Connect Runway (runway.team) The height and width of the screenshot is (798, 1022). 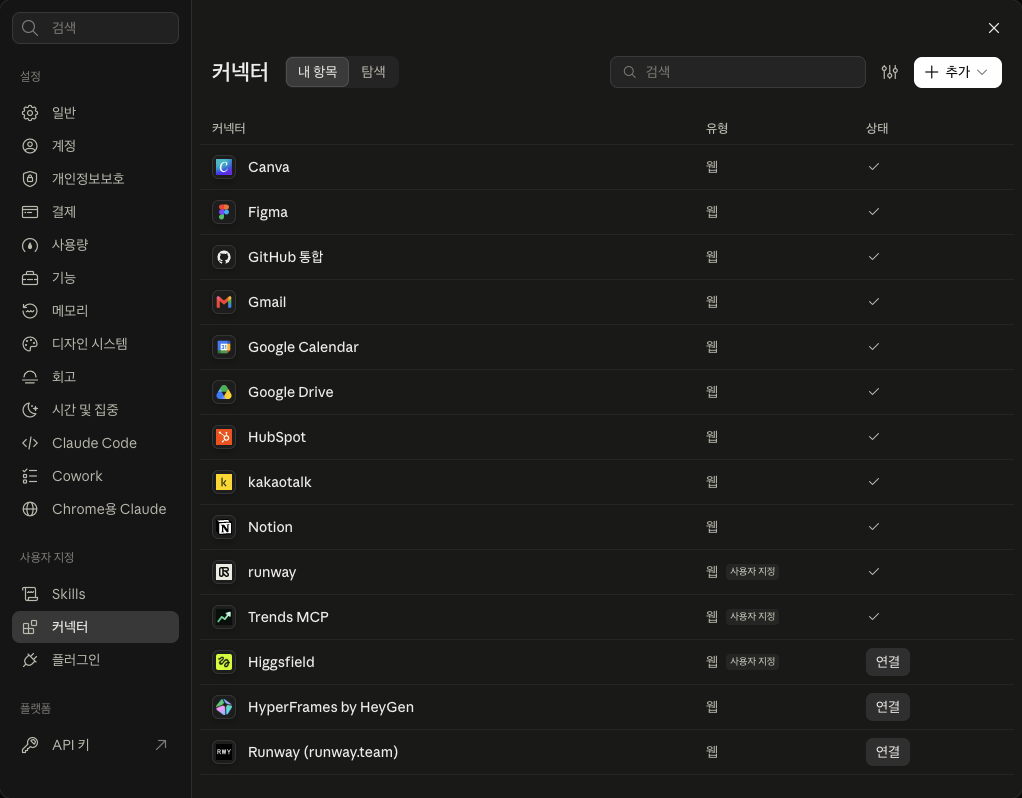888,752
